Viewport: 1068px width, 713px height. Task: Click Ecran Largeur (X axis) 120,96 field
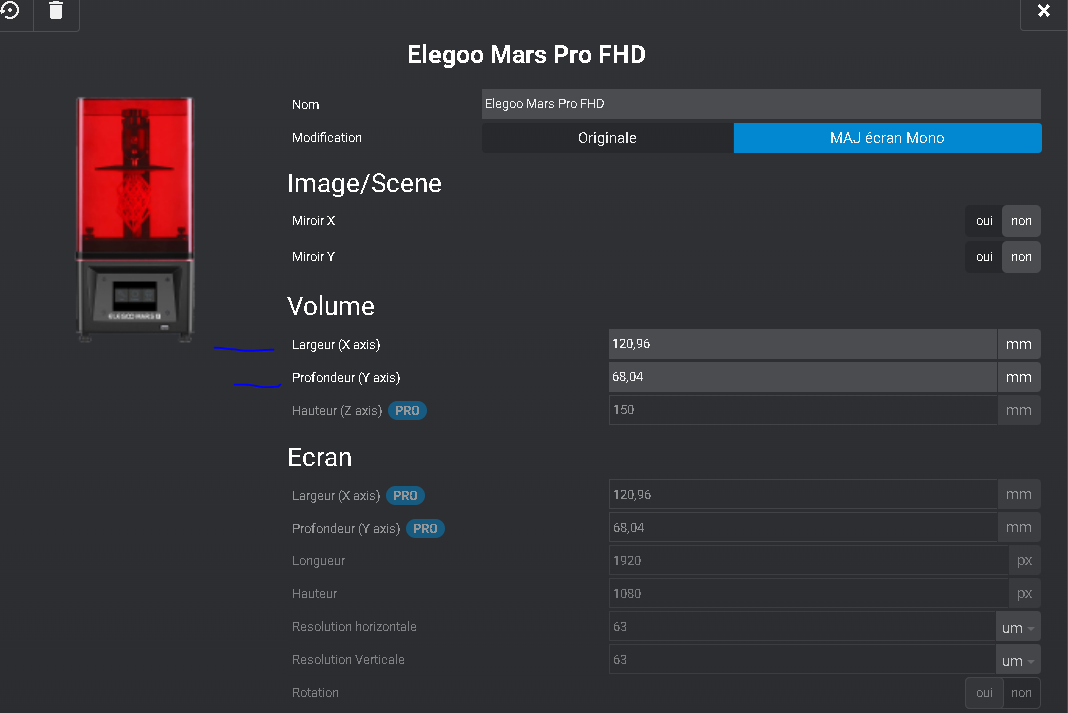coord(802,494)
